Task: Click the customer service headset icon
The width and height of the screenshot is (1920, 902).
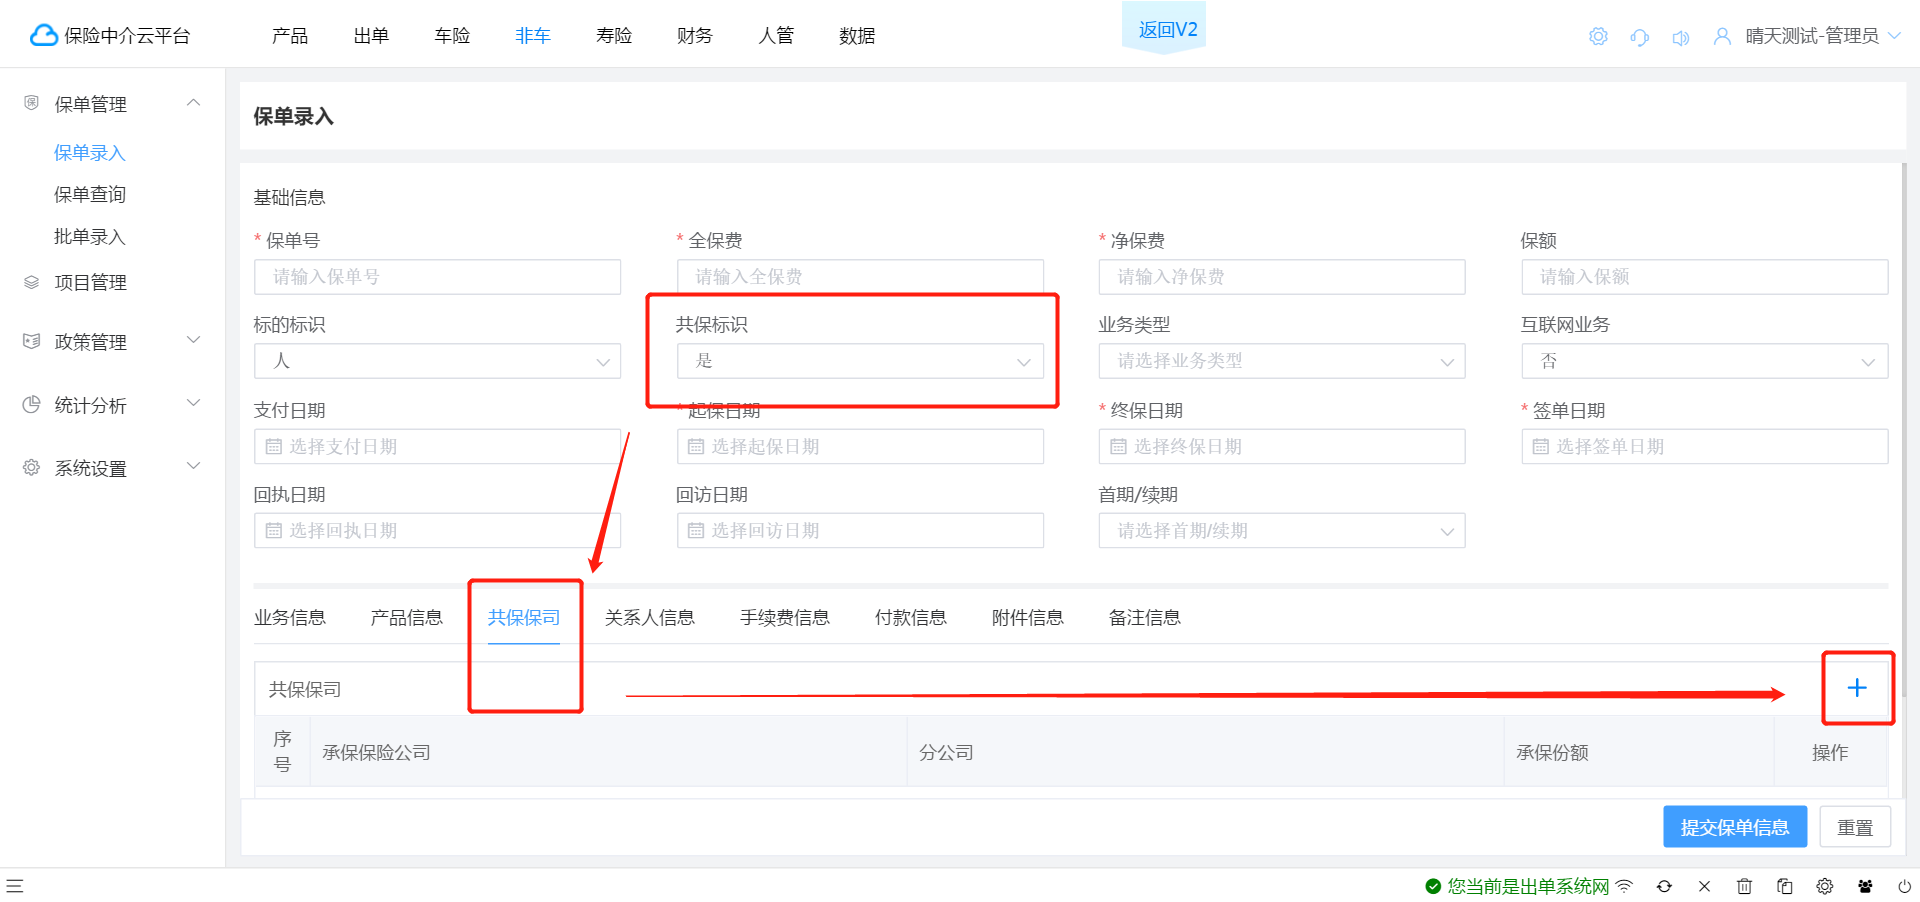Action: (1639, 37)
